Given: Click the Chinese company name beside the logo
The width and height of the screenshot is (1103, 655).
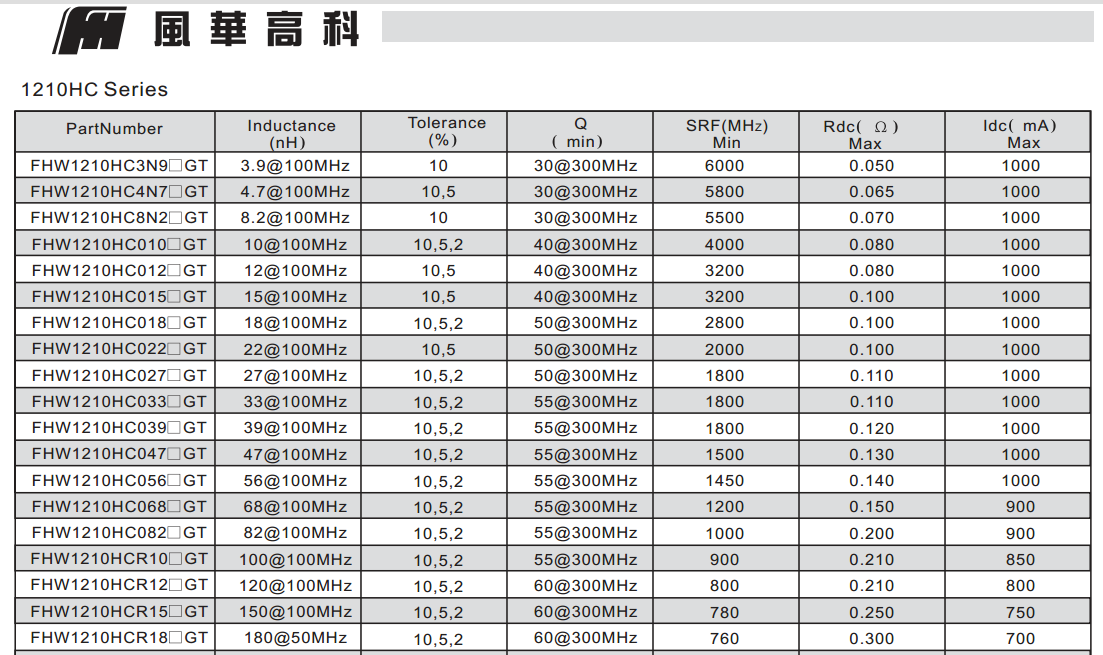Looking at the screenshot, I should (x=256, y=30).
